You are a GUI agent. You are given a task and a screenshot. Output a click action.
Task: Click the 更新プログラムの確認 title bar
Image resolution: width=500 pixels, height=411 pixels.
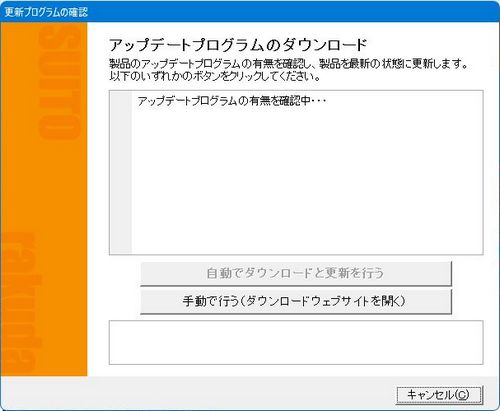(x=46, y=12)
